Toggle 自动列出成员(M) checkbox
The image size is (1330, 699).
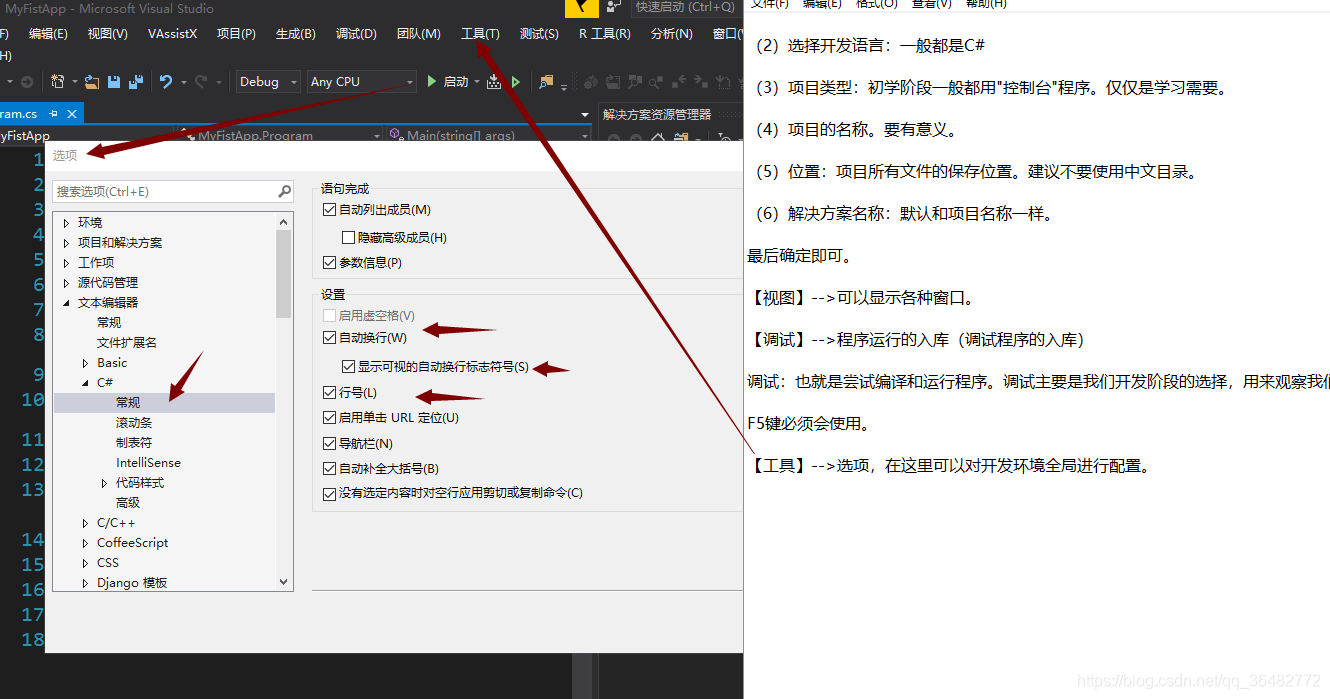click(330, 210)
